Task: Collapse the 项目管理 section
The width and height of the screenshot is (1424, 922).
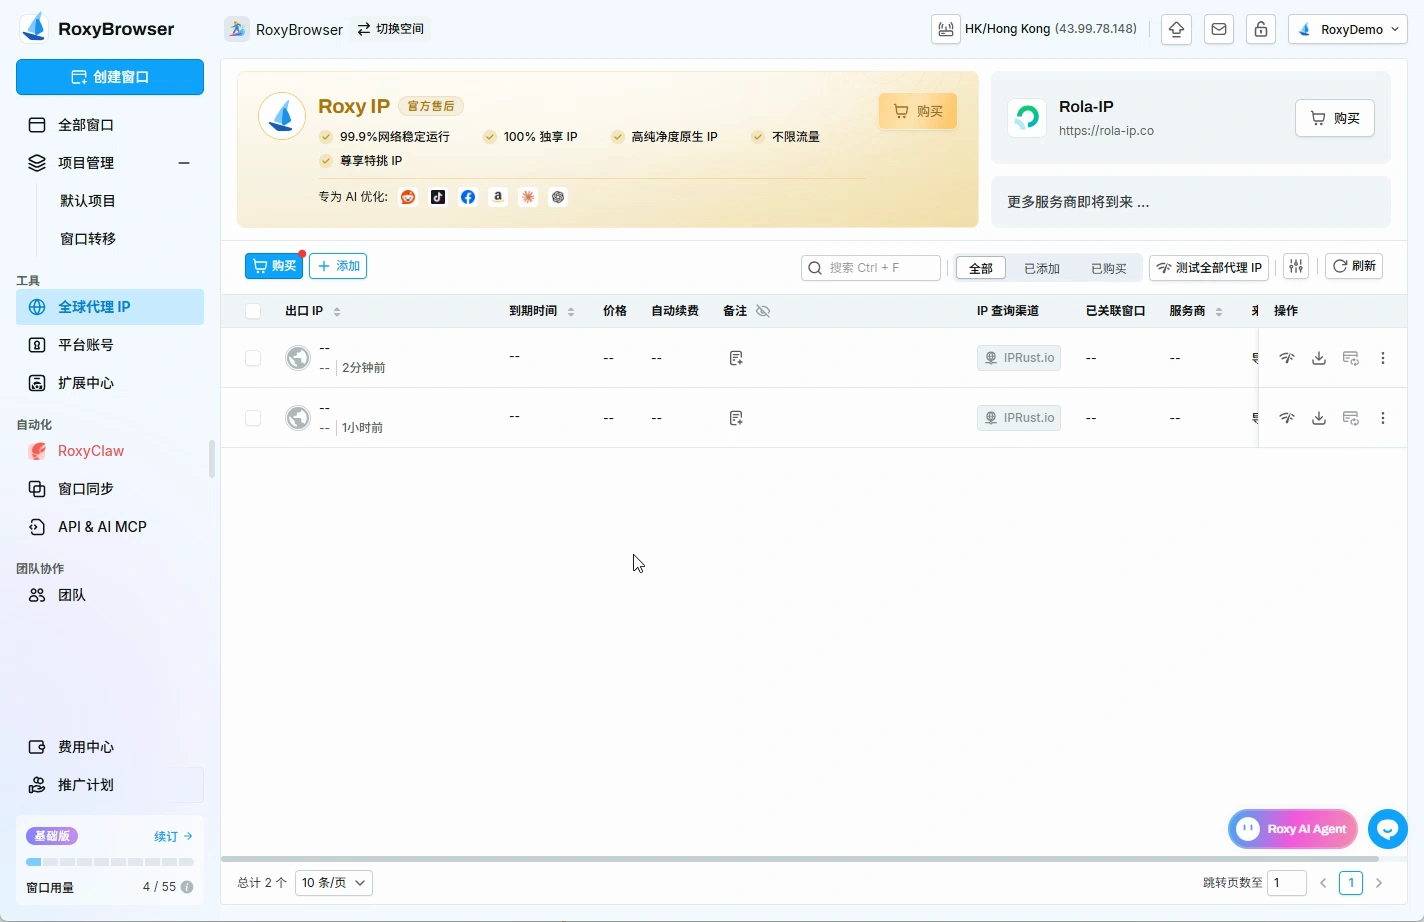Action: coord(184,163)
